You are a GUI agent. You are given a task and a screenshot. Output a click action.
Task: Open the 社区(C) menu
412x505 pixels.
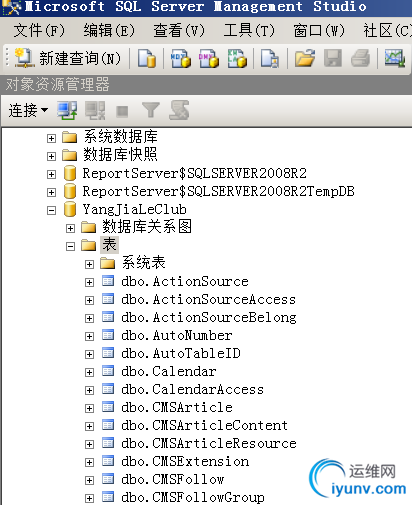point(387,31)
